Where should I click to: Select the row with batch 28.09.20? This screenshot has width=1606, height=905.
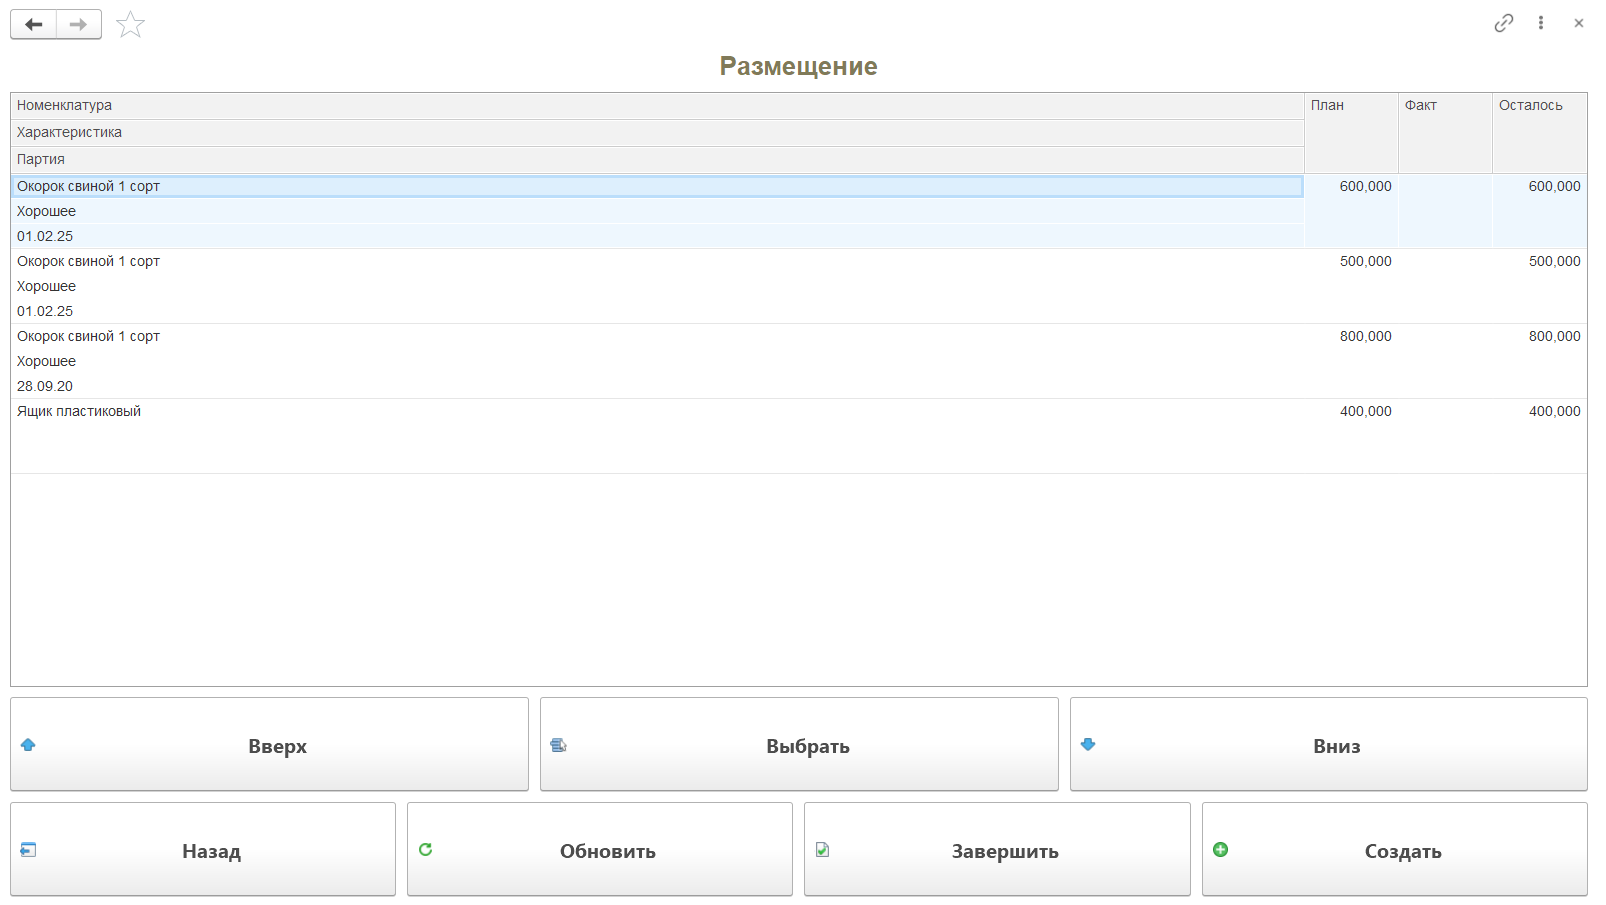tap(45, 386)
